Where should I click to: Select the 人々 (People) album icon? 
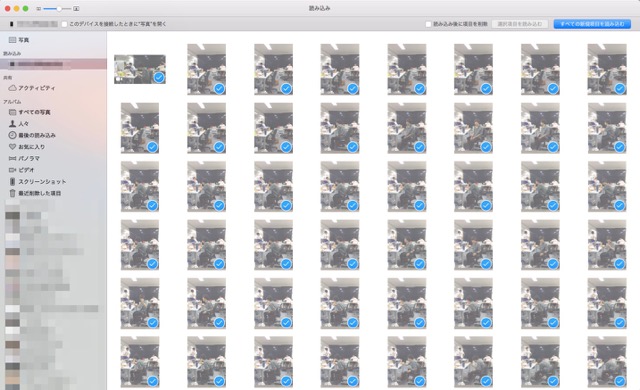click(12, 124)
